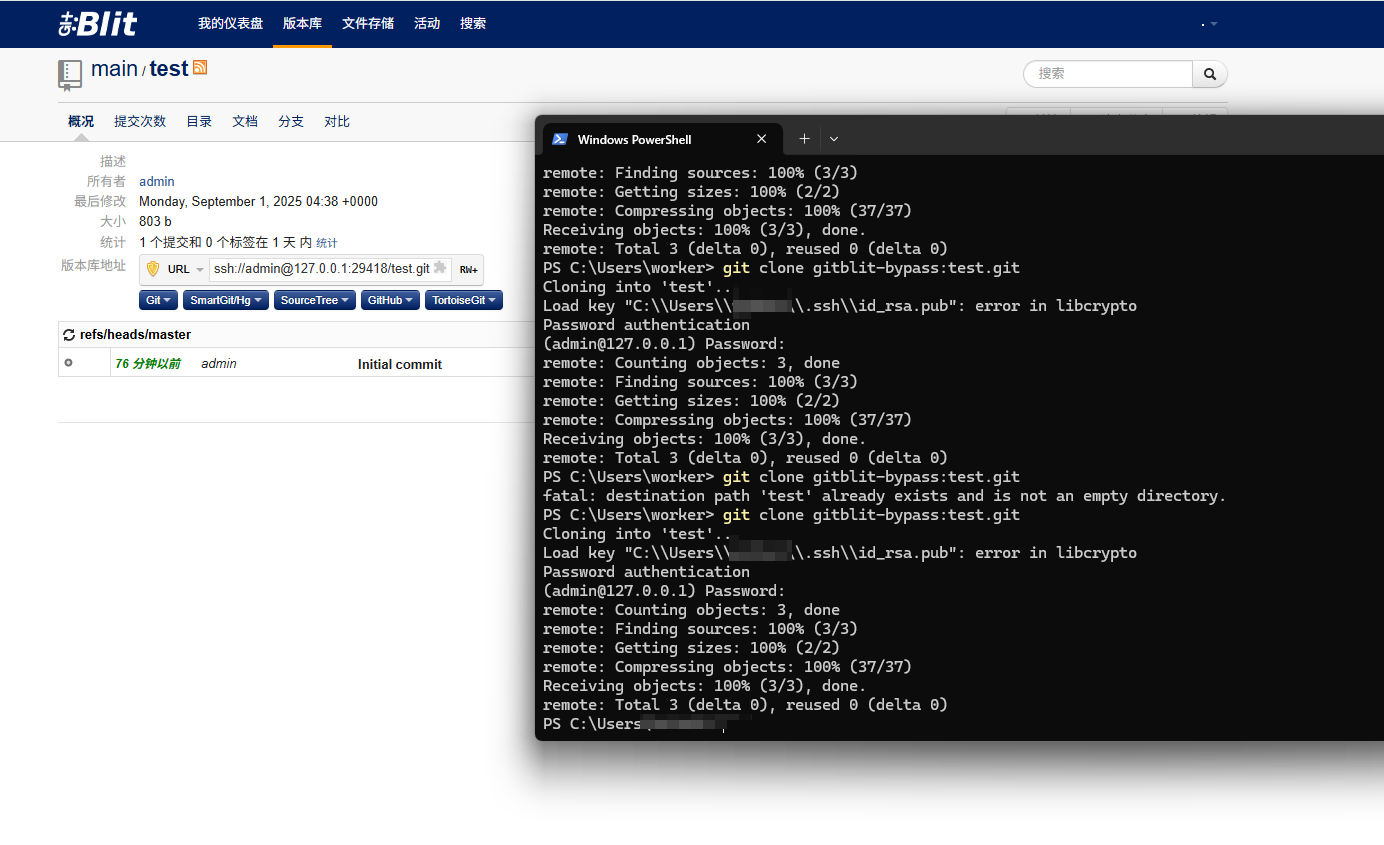
Task: Open the SourceTree clone dropdown
Action: [x=314, y=300]
